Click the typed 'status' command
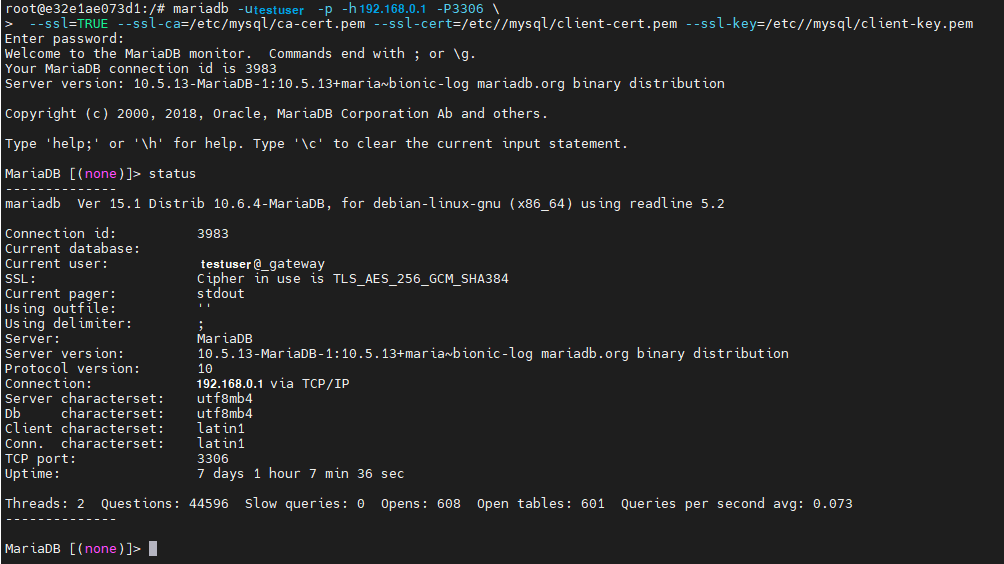1004x564 pixels. click(172, 173)
